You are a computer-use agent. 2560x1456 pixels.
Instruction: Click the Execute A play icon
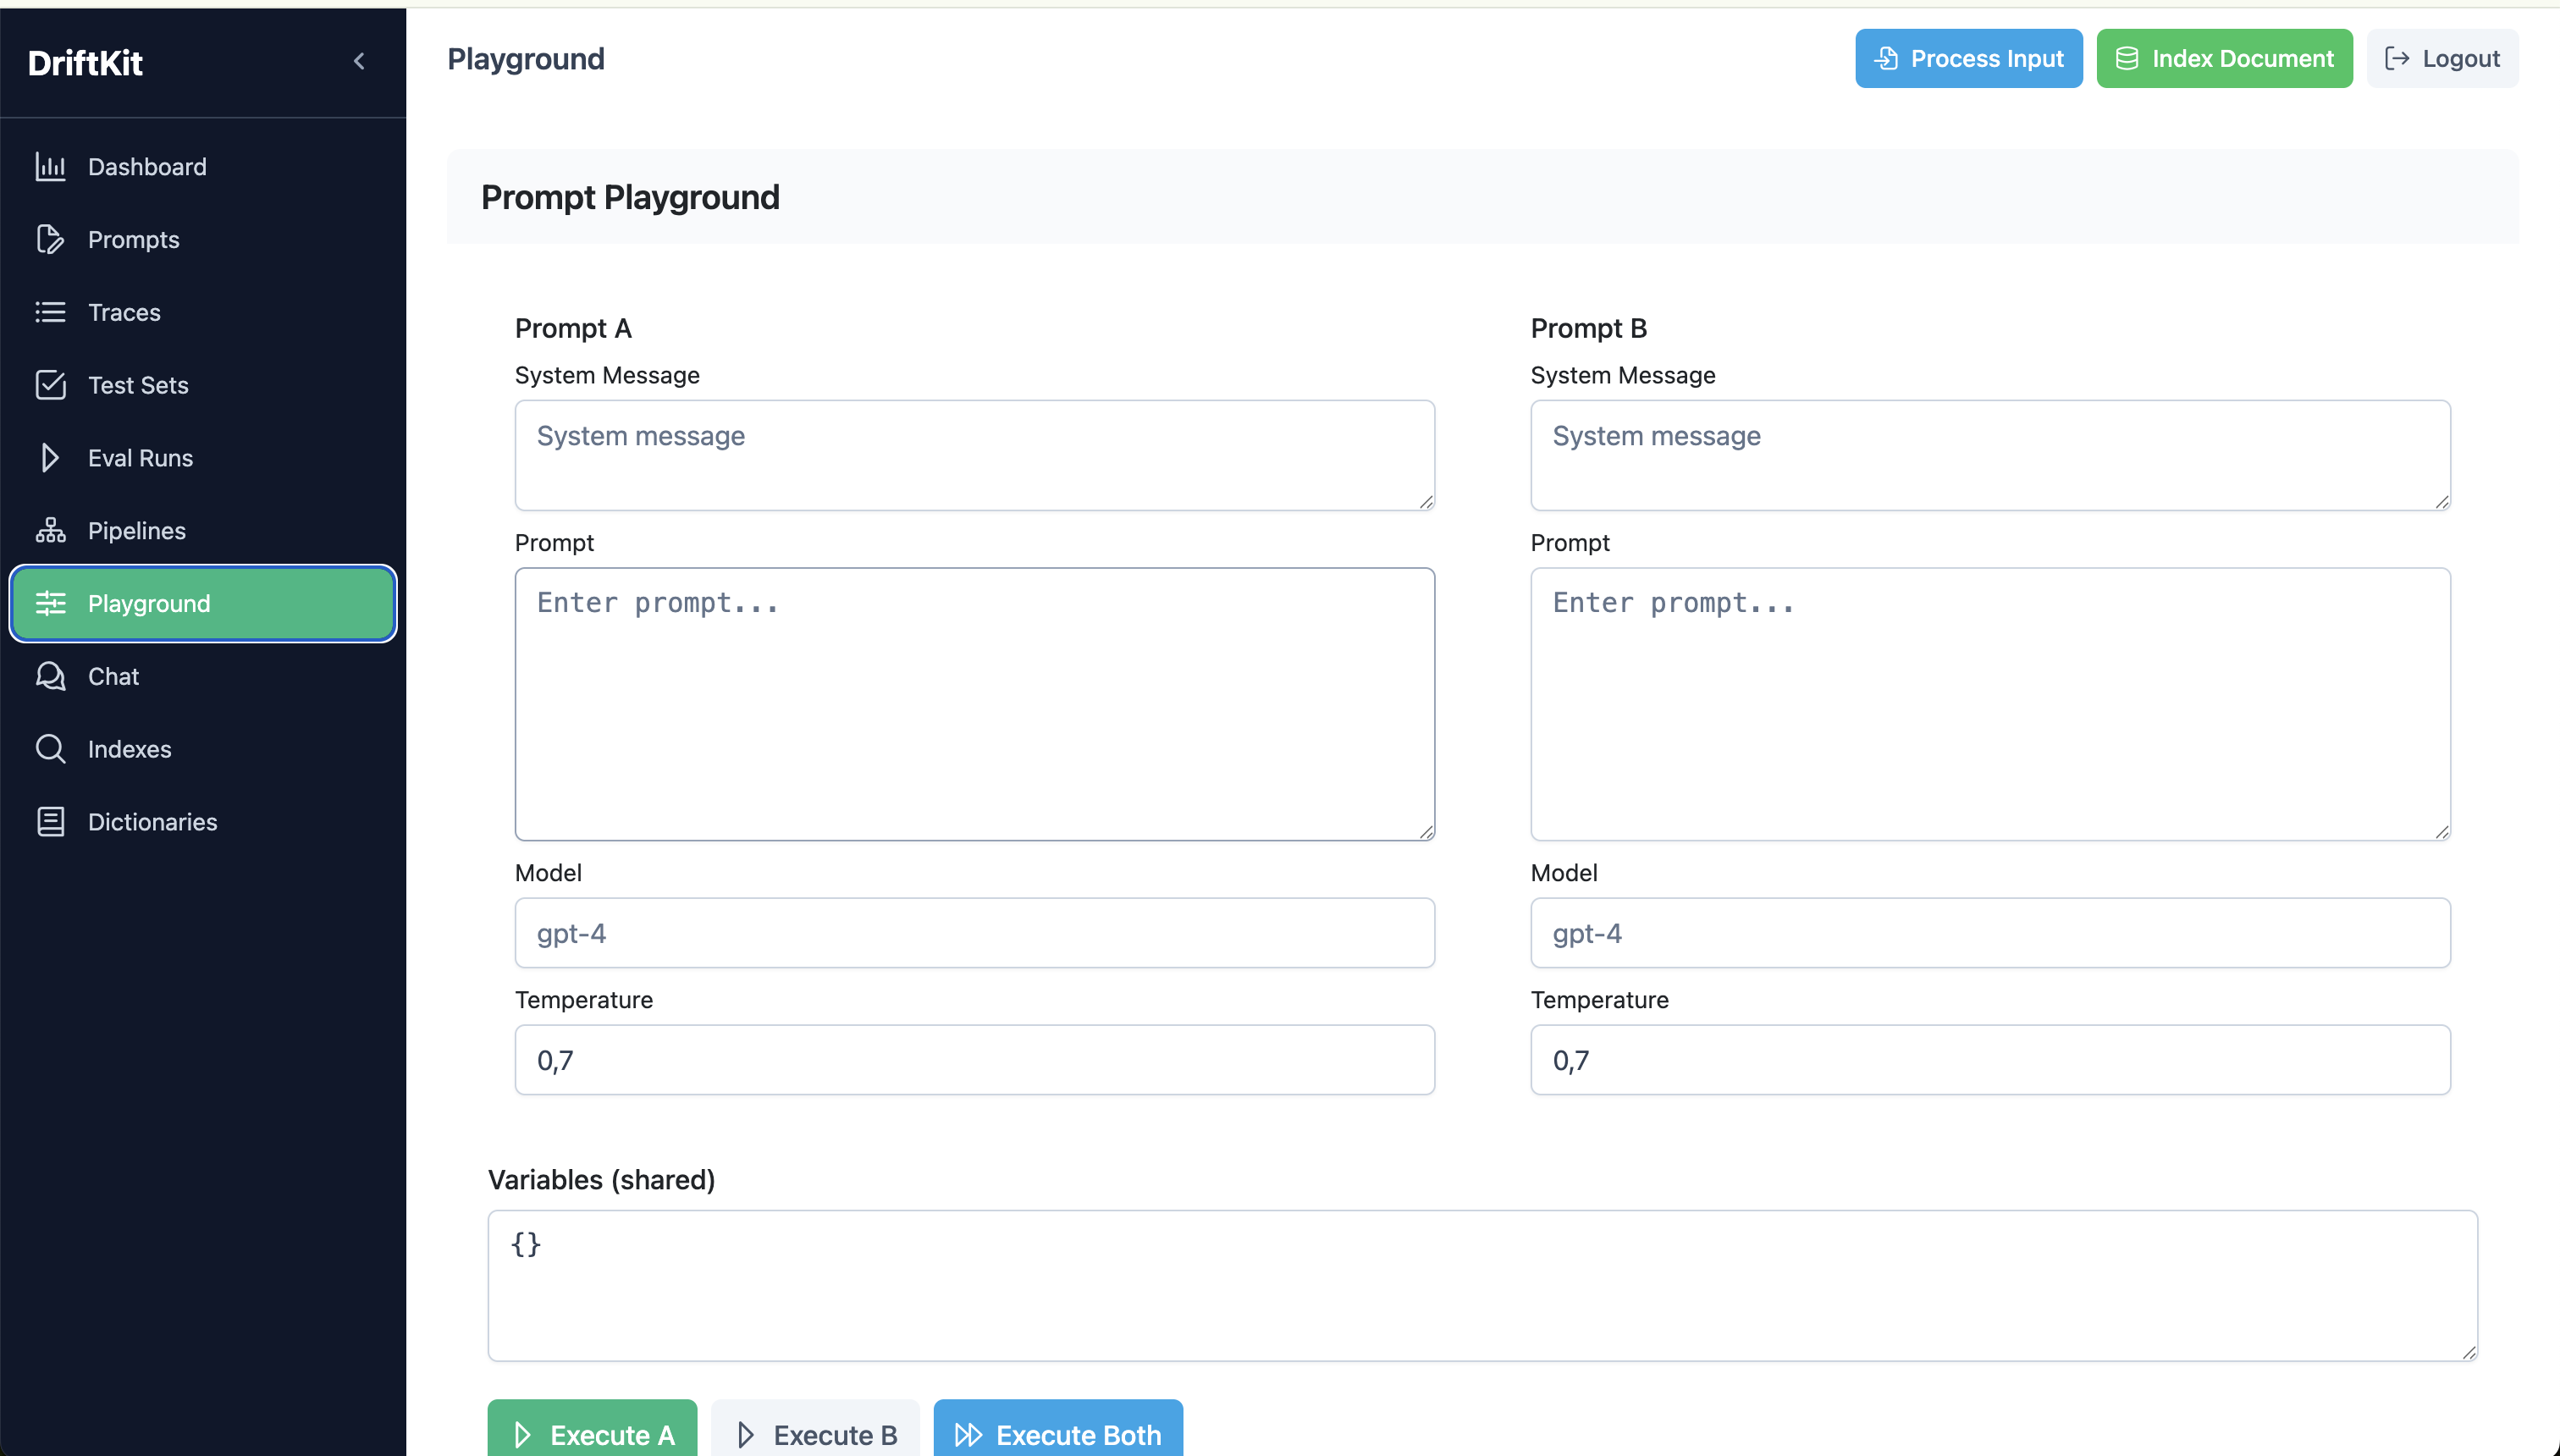tap(523, 1435)
